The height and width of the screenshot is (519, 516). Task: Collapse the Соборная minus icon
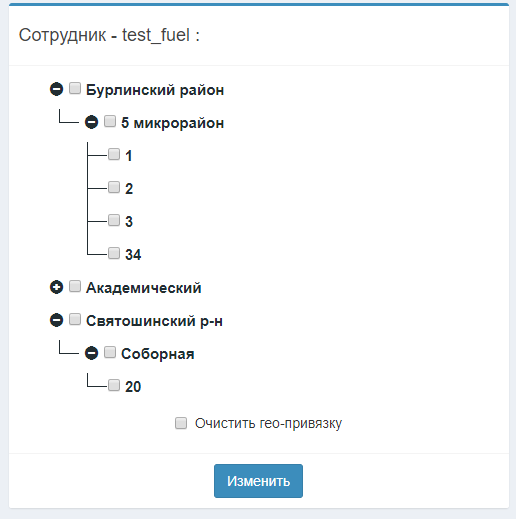click(91, 353)
